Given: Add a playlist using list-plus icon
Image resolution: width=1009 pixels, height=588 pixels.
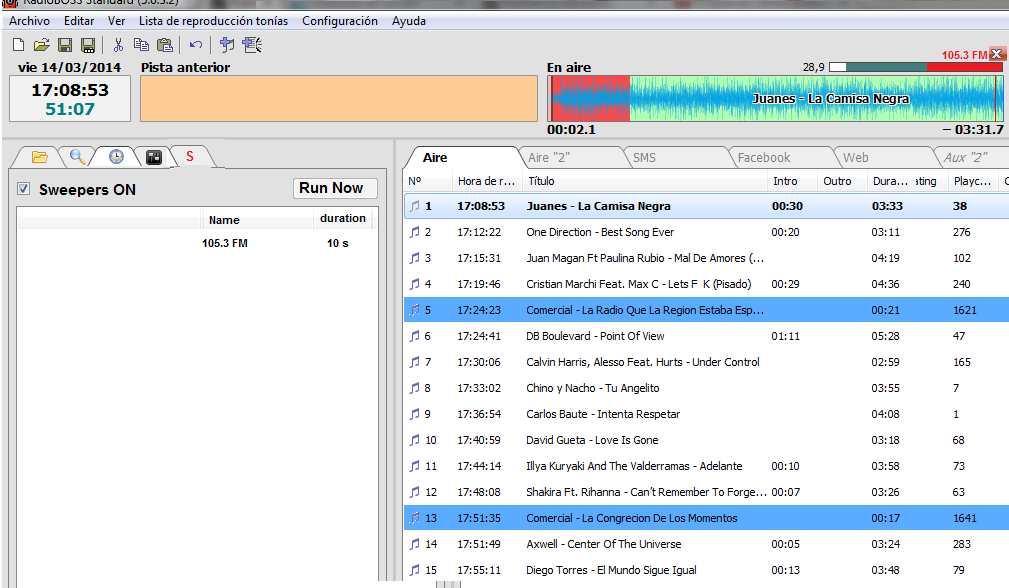Looking at the screenshot, I should pos(252,44).
